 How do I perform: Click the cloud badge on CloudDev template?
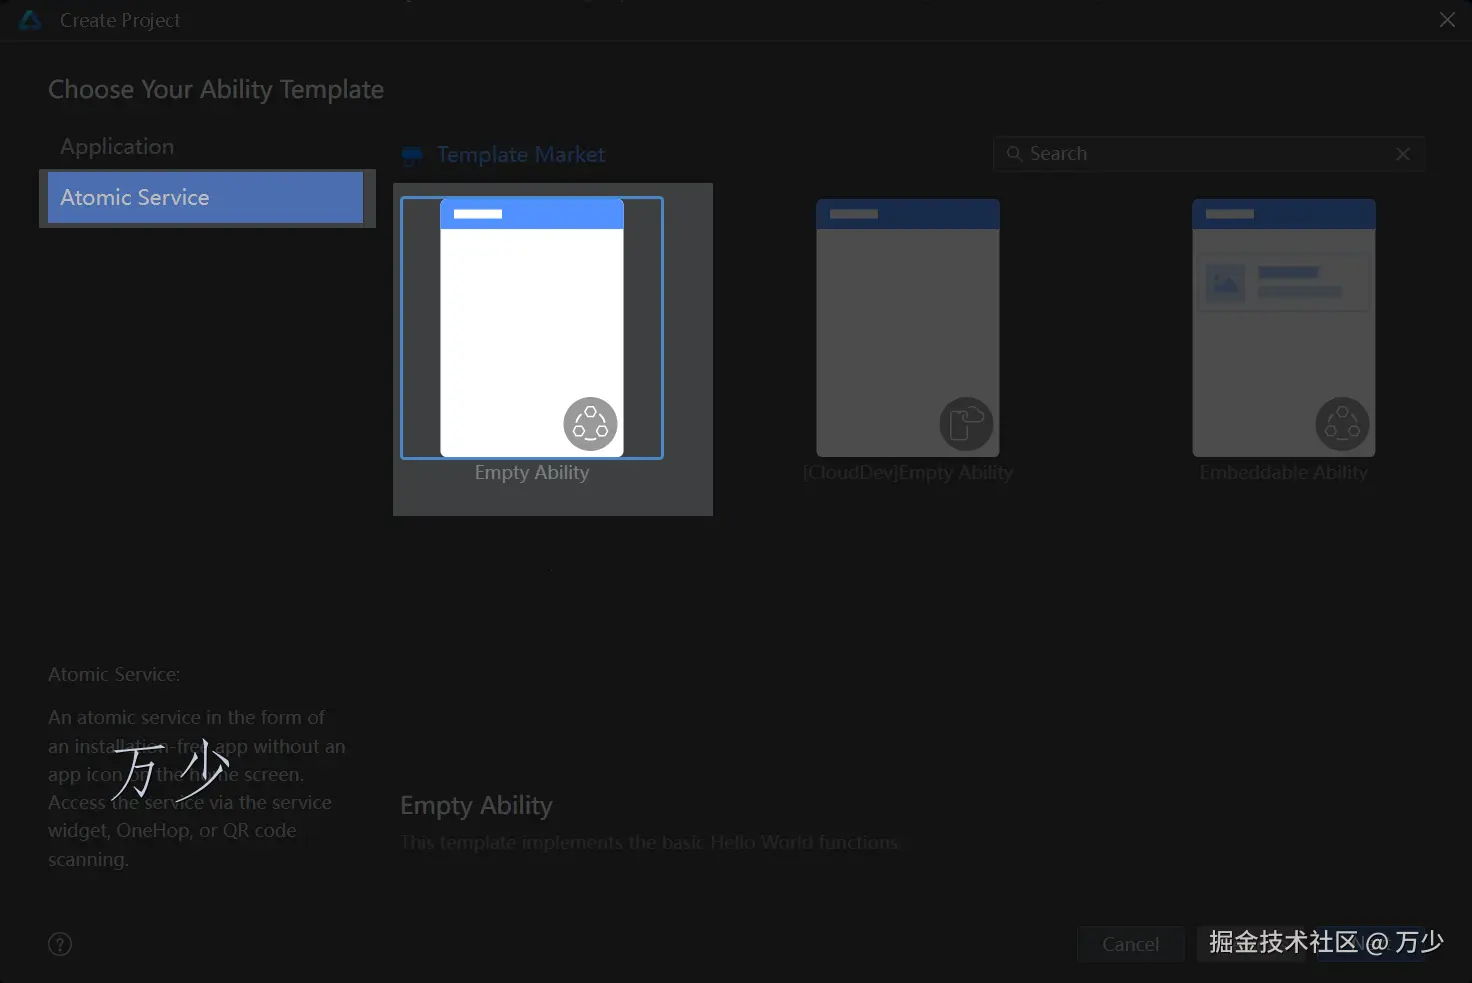pos(966,424)
